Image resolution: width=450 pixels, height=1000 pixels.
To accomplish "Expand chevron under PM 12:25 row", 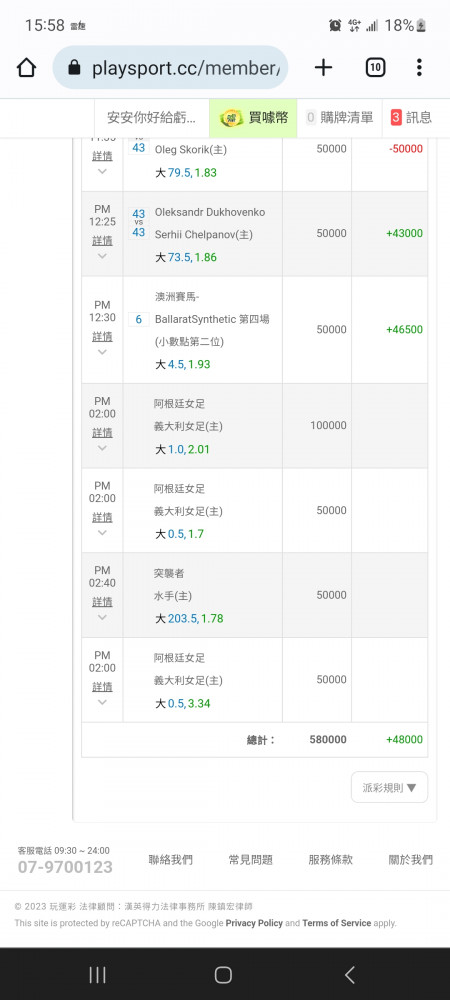I will [x=102, y=256].
